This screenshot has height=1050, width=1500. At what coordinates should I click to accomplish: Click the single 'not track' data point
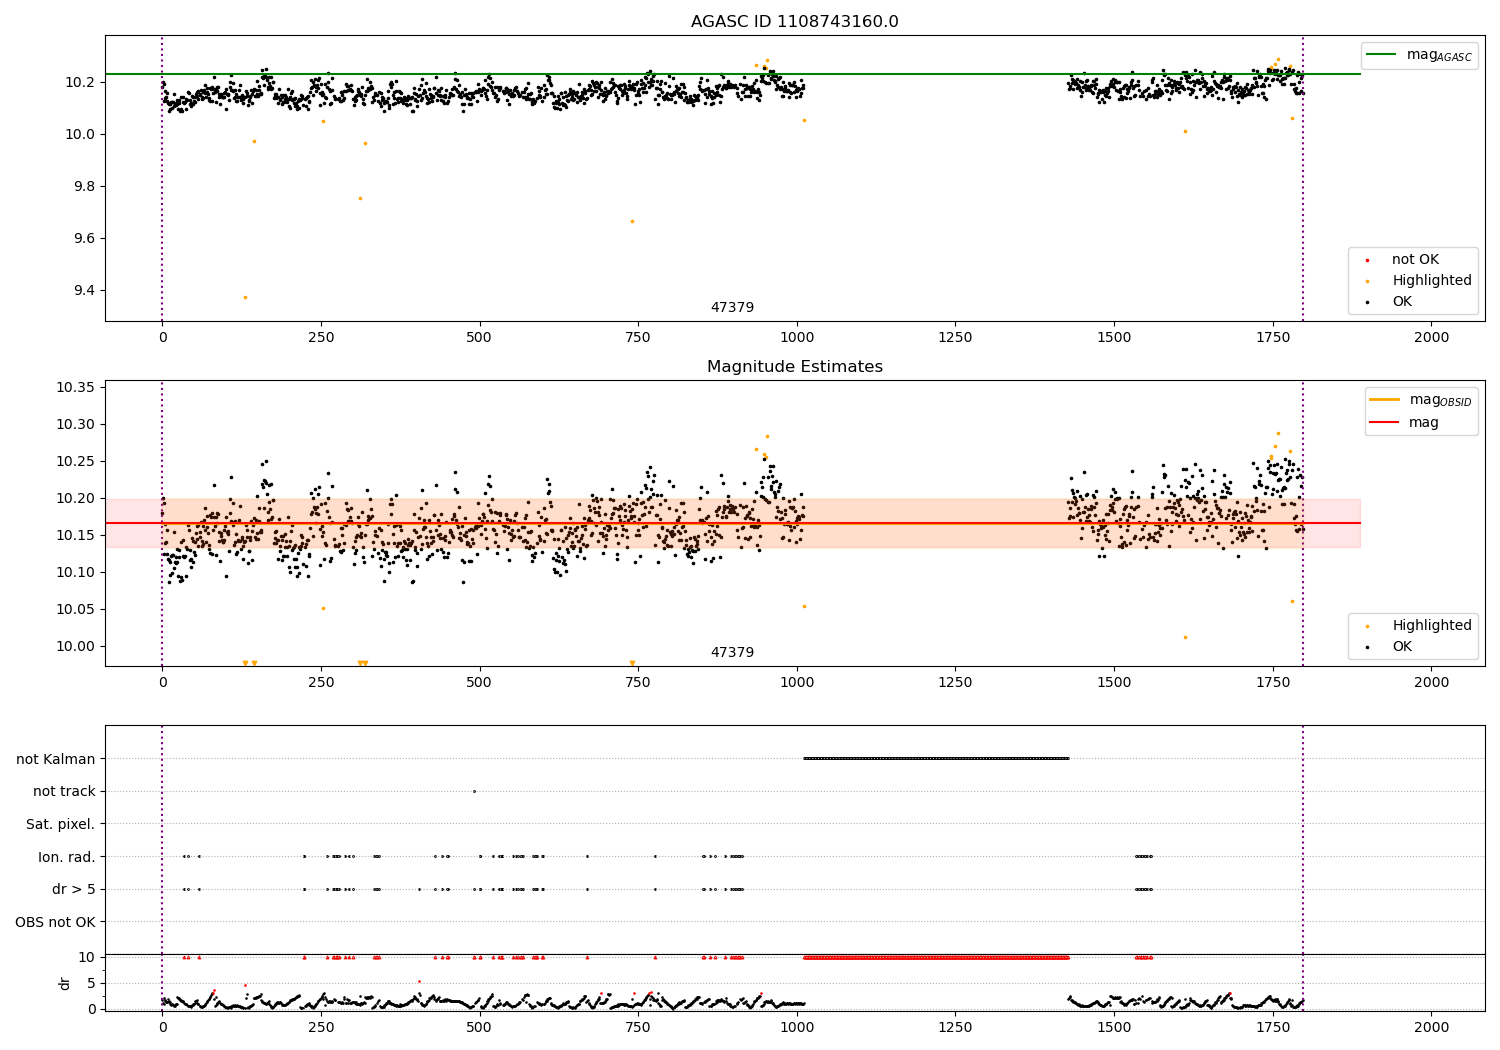click(474, 791)
